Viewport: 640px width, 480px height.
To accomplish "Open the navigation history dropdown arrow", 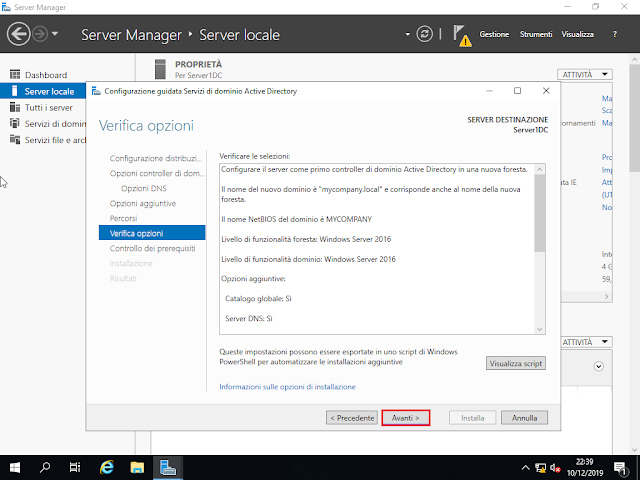I will (55, 34).
